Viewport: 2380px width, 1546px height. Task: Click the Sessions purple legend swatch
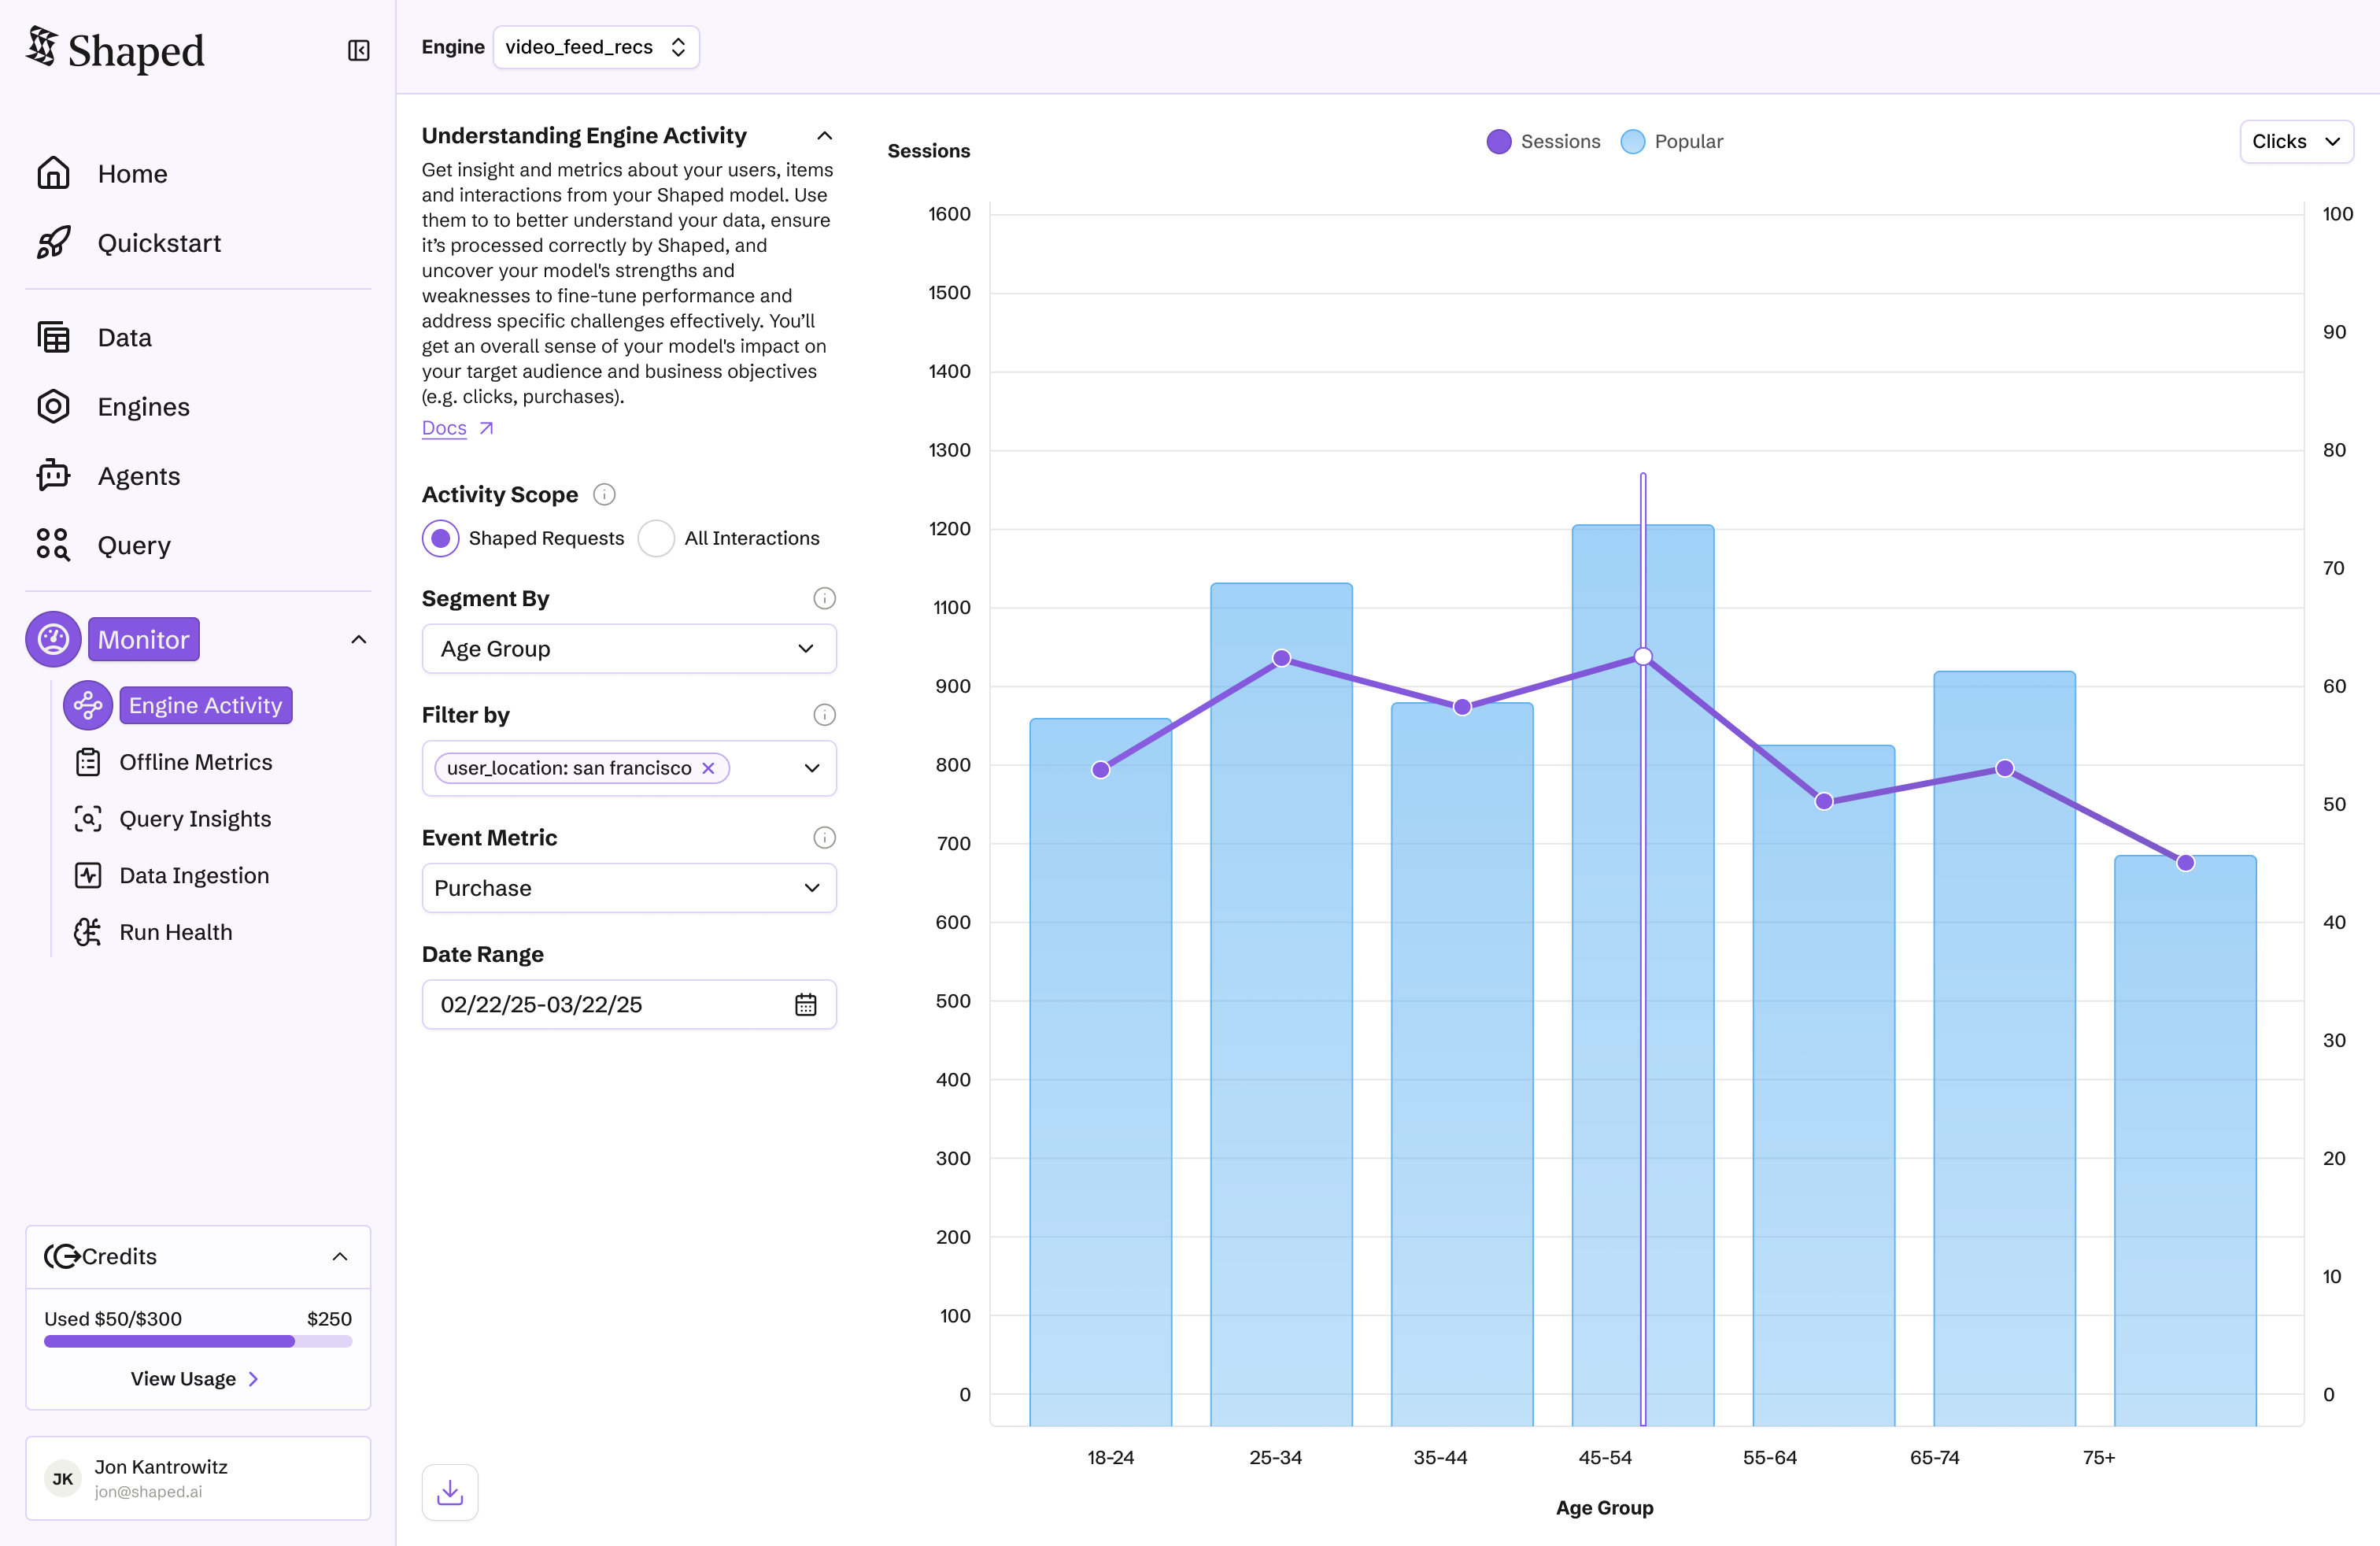click(x=1498, y=142)
